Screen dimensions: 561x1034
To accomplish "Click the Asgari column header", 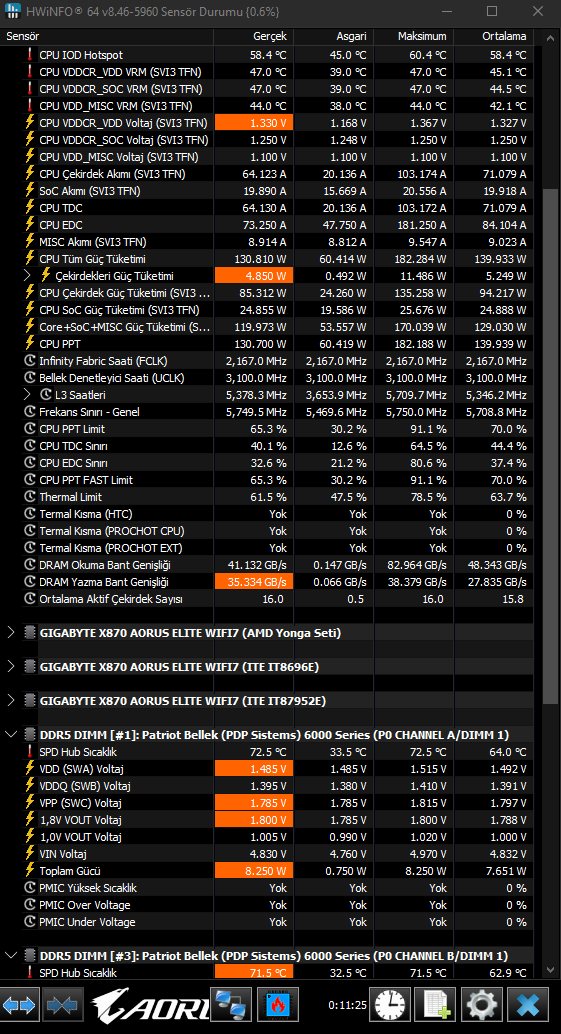I will pyautogui.click(x=334, y=36).
